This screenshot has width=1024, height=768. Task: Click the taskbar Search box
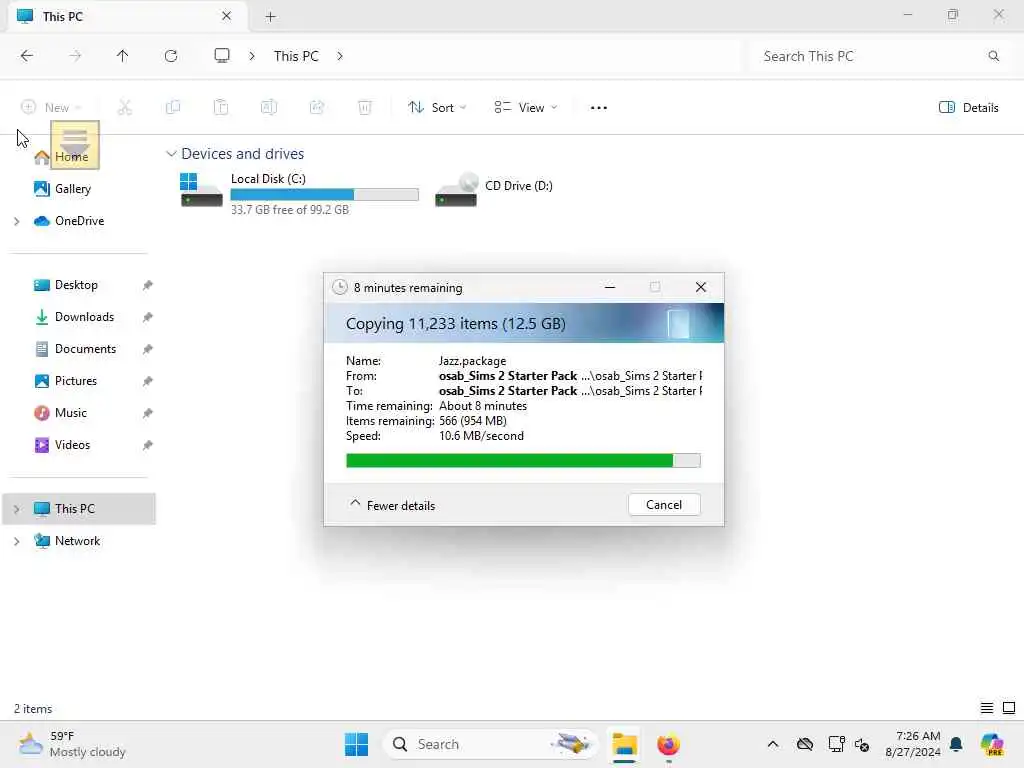[x=490, y=744]
